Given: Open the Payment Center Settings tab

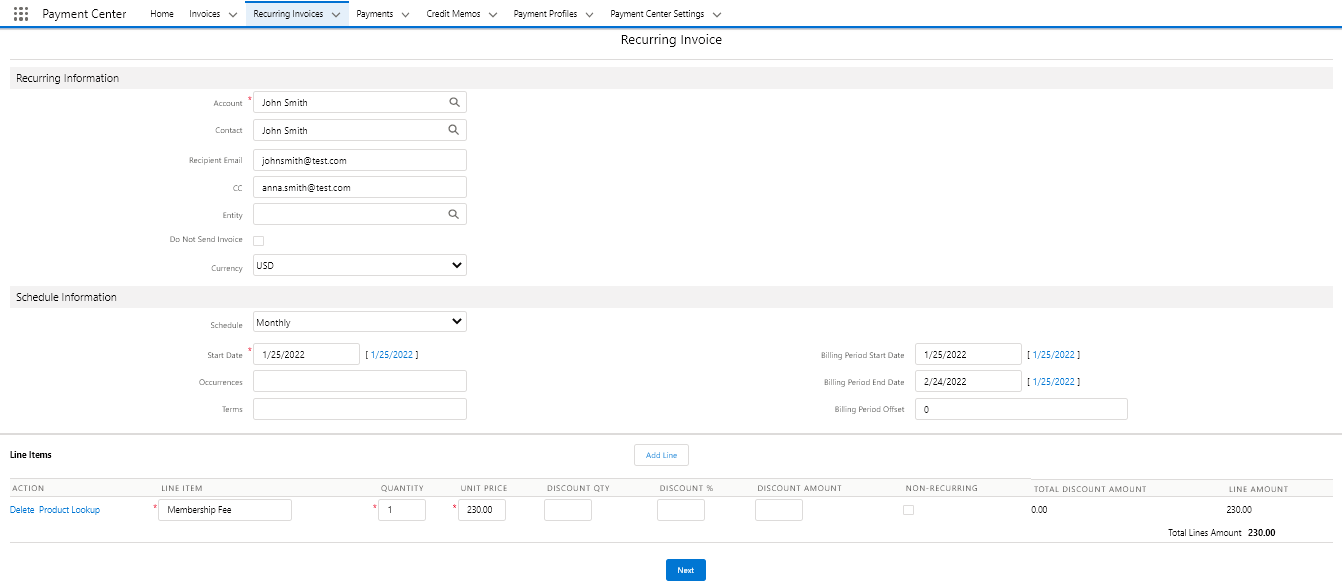Looking at the screenshot, I should 657,14.
